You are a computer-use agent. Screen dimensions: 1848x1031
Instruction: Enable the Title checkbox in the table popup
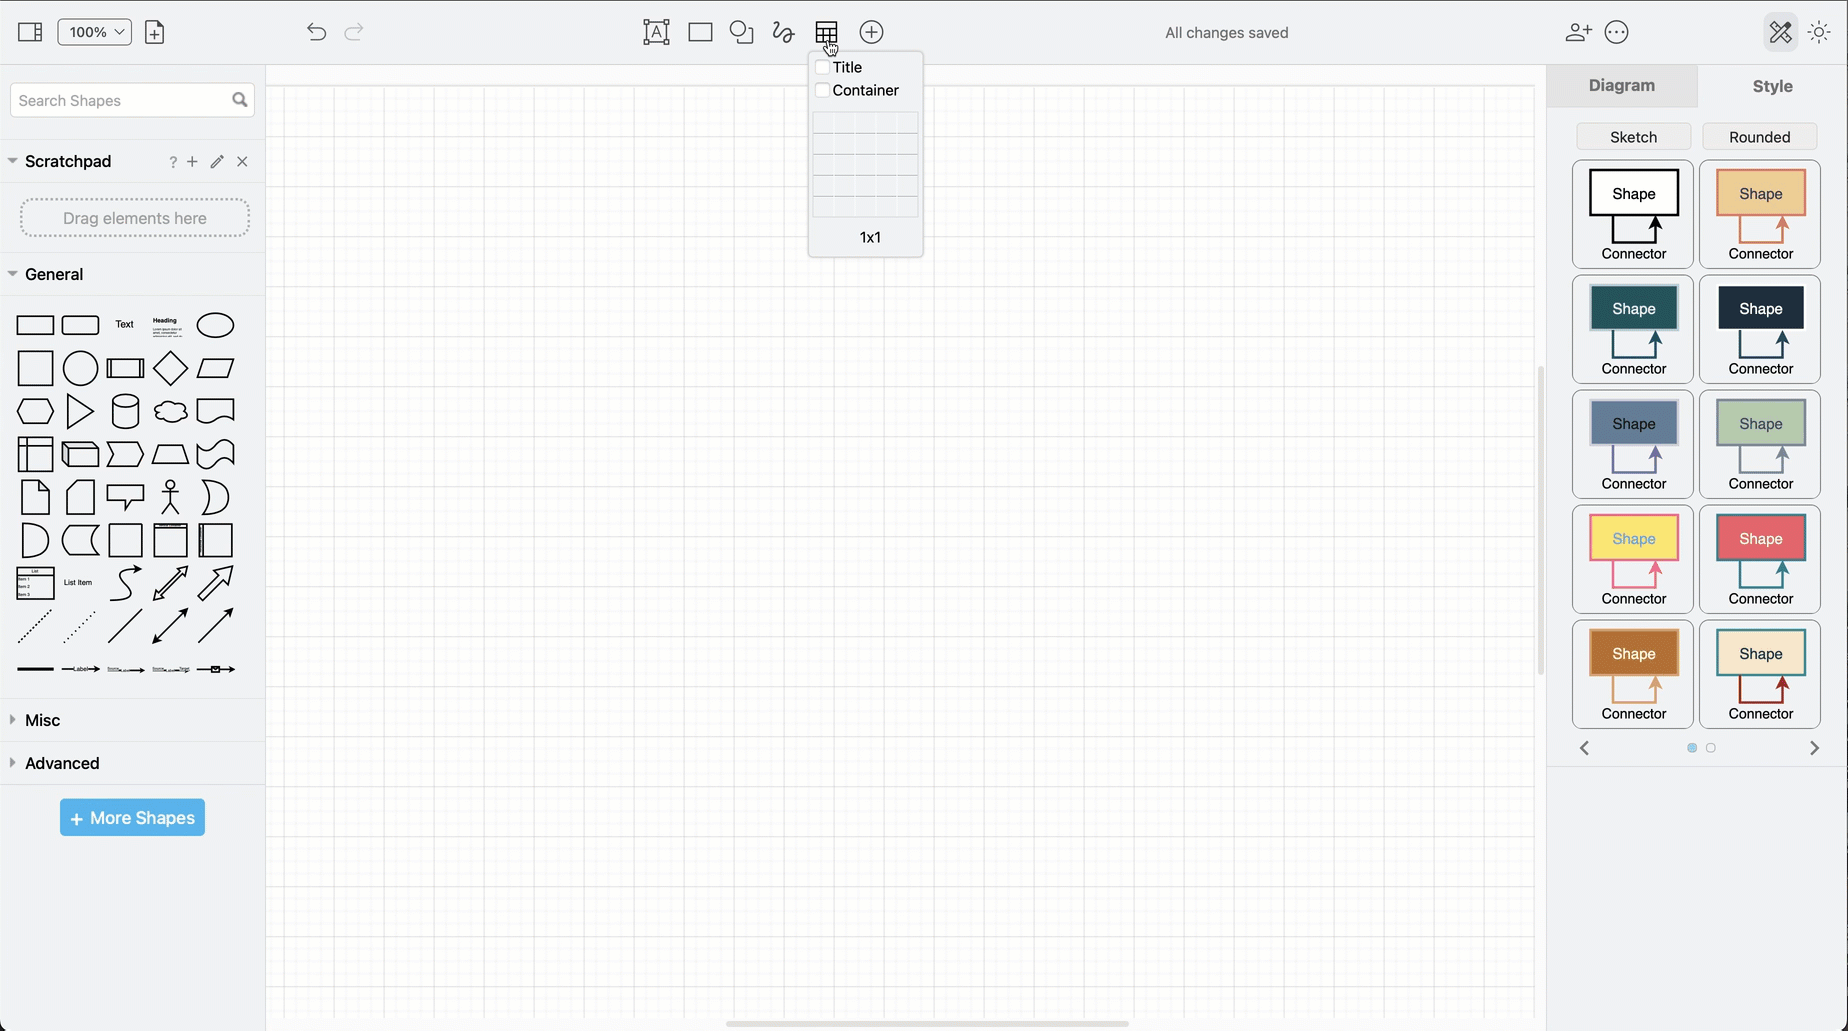pos(821,67)
